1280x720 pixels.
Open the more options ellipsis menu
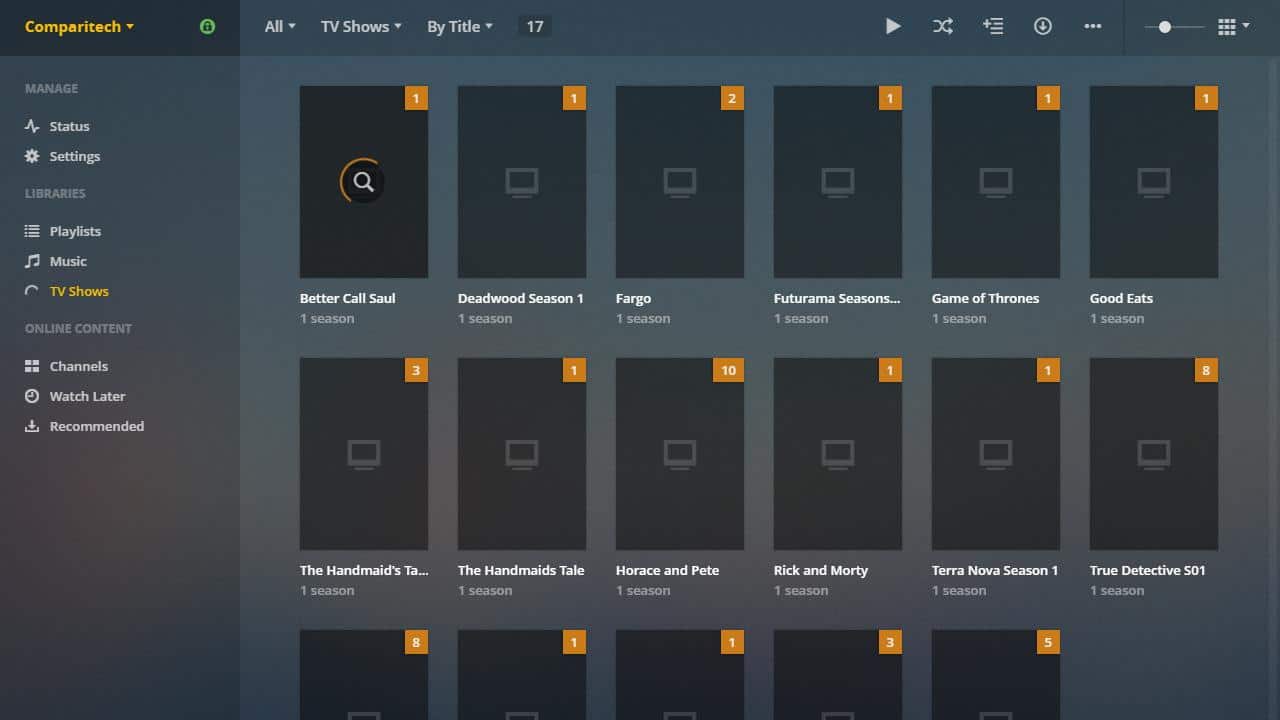pyautogui.click(x=1092, y=26)
